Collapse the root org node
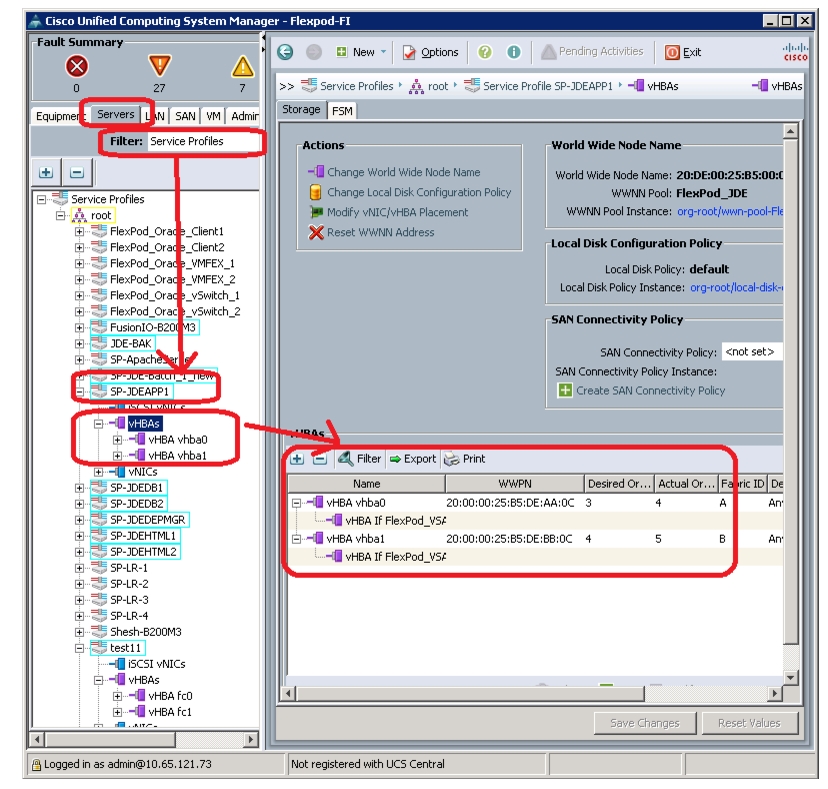Image resolution: width=828 pixels, height=789 pixels. pos(60,215)
